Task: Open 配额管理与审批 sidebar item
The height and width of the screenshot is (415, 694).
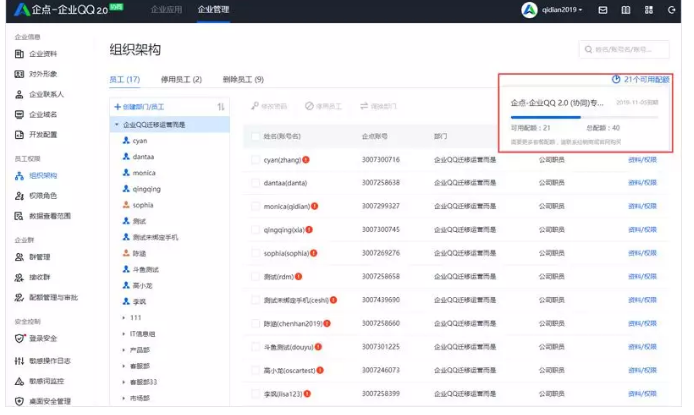Action: 46,297
